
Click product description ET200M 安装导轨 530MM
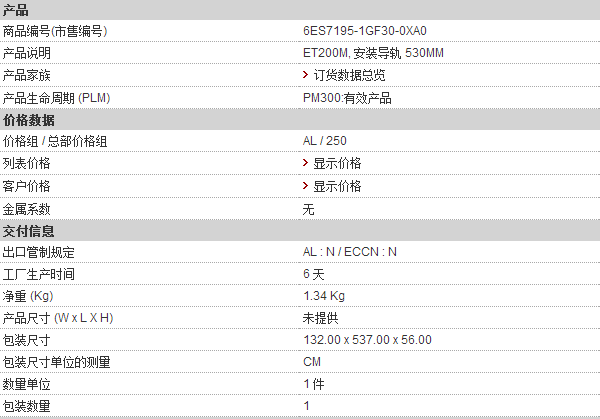coord(373,53)
